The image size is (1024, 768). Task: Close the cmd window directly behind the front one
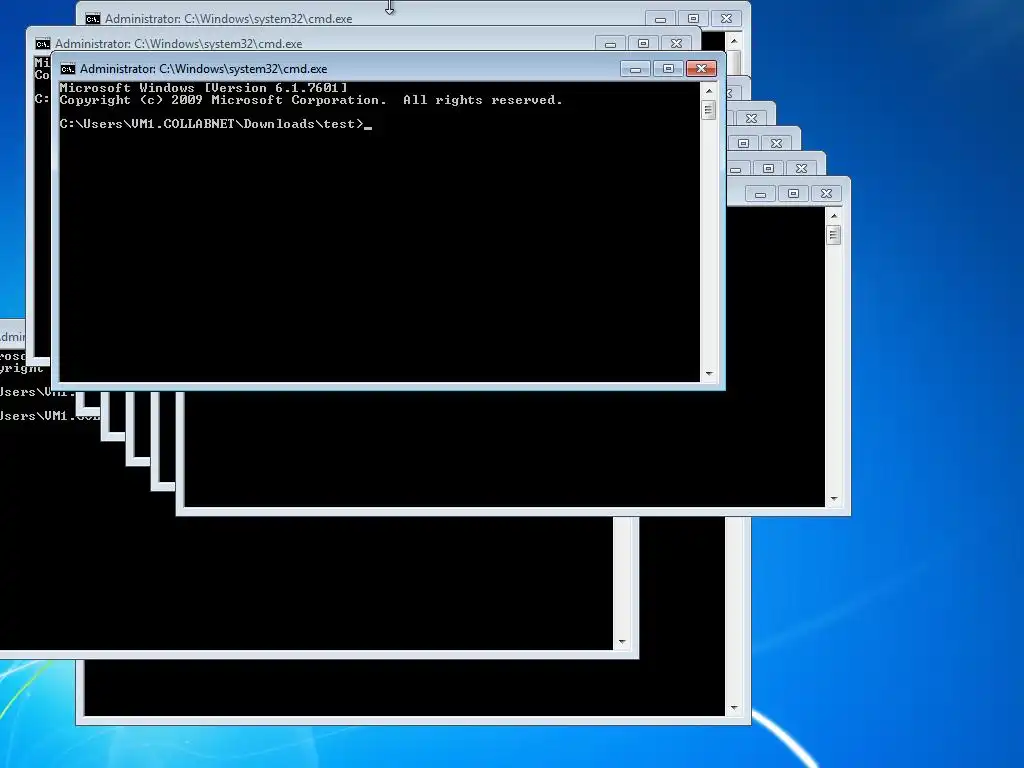(677, 44)
